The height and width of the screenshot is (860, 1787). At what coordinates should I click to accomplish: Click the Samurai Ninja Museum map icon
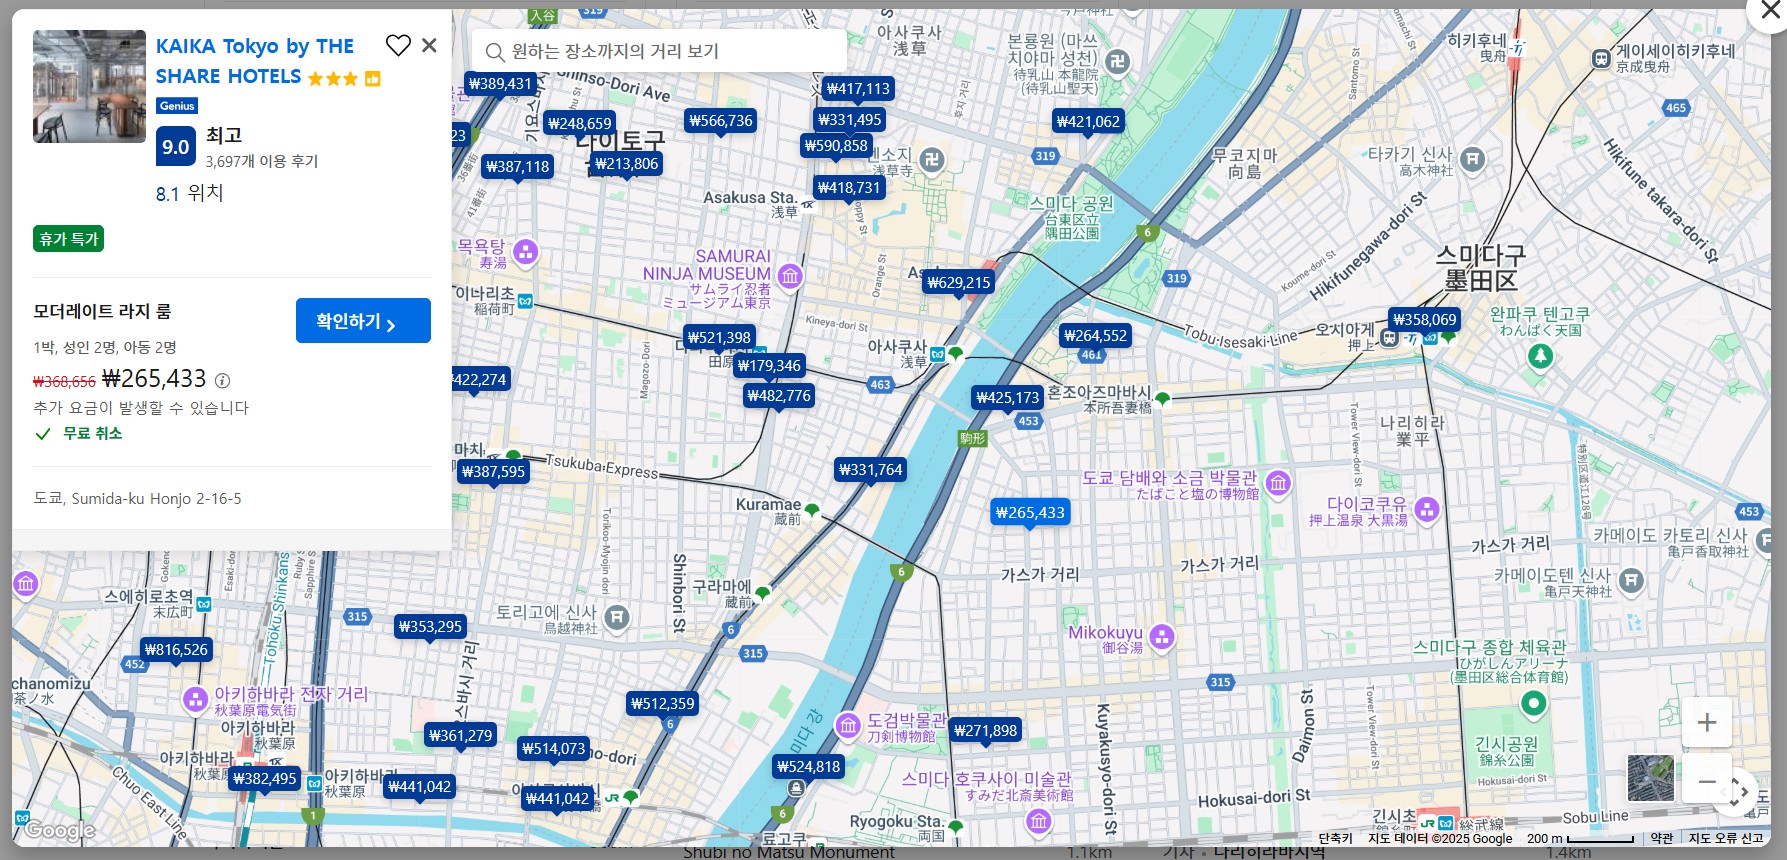790,275
